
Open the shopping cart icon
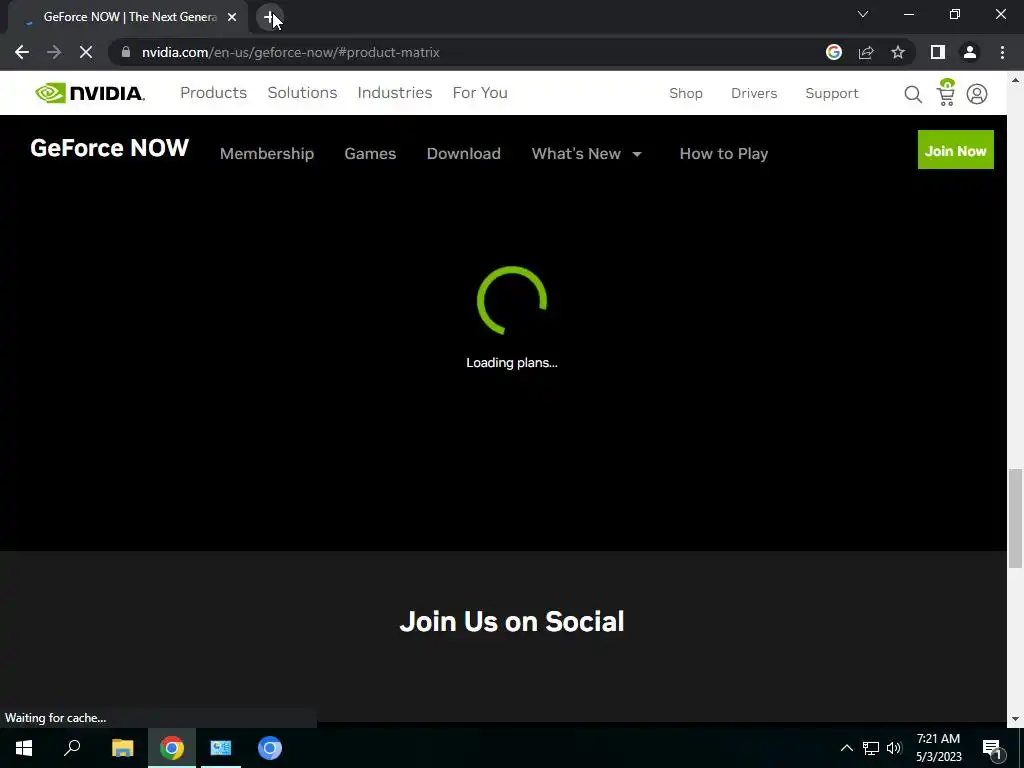pyautogui.click(x=946, y=93)
